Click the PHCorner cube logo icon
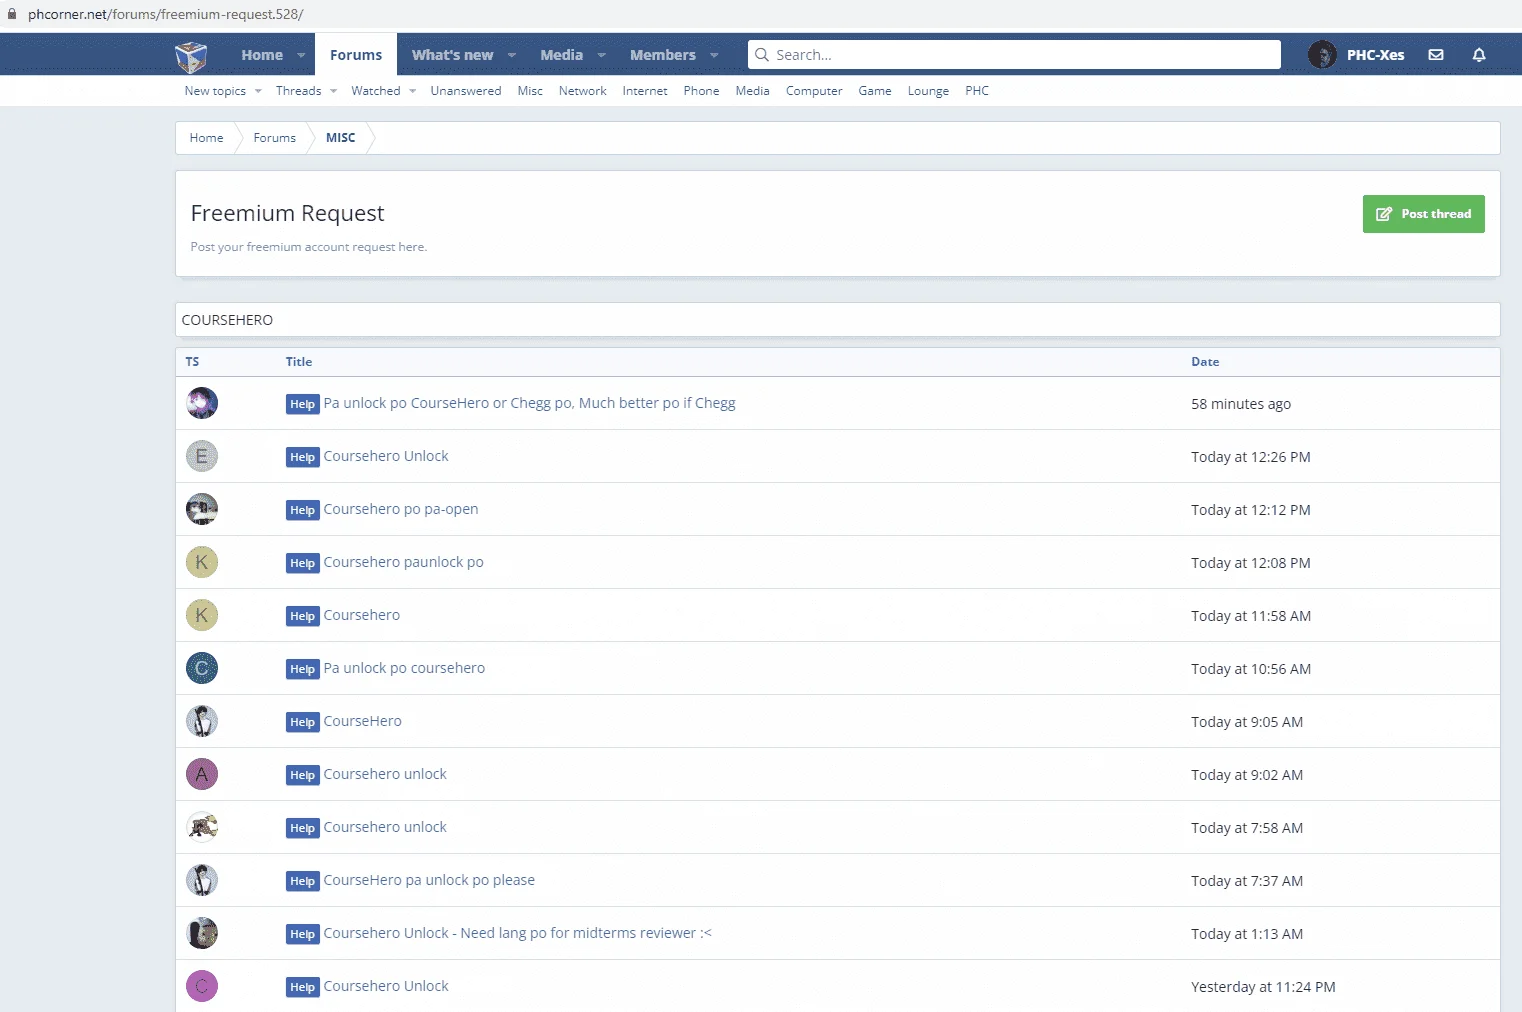Viewport: 1522px width, 1012px height. (191, 56)
